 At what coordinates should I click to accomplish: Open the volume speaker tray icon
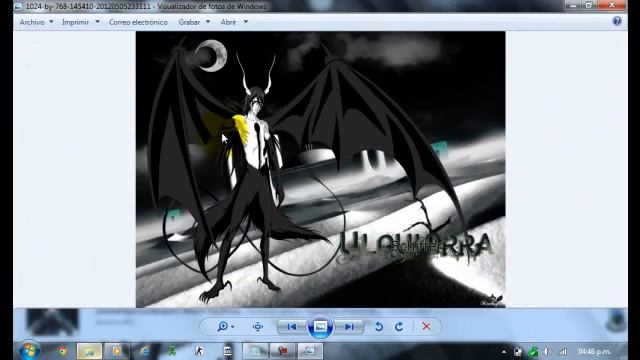[547, 351]
